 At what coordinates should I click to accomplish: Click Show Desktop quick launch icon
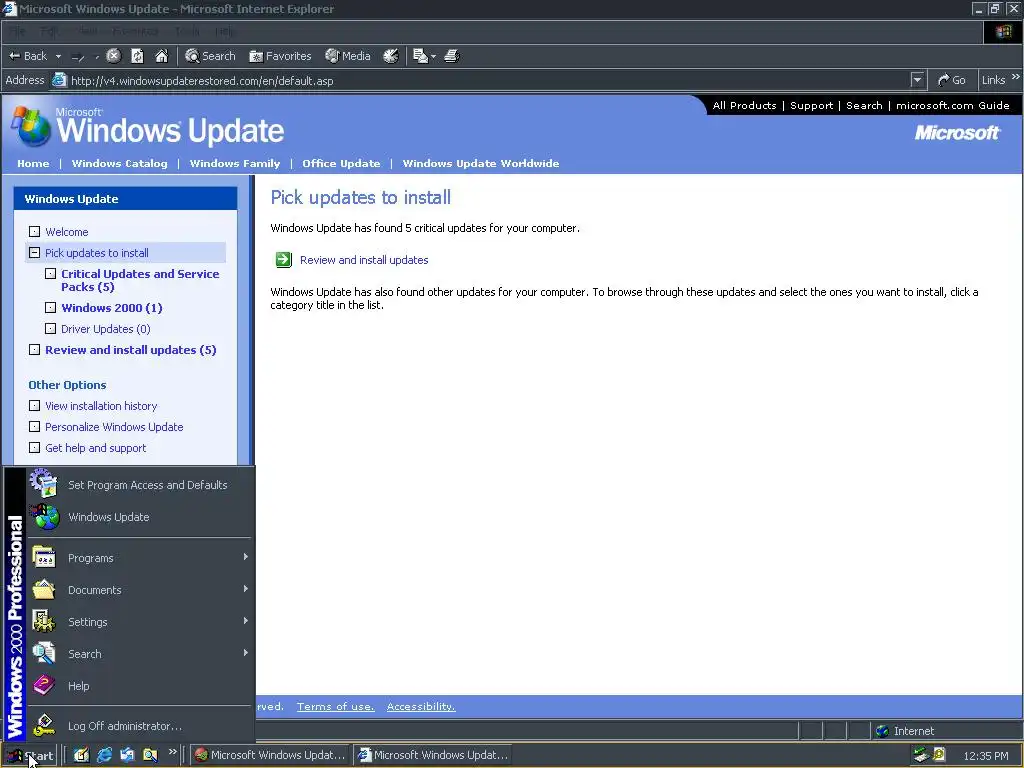coord(81,755)
